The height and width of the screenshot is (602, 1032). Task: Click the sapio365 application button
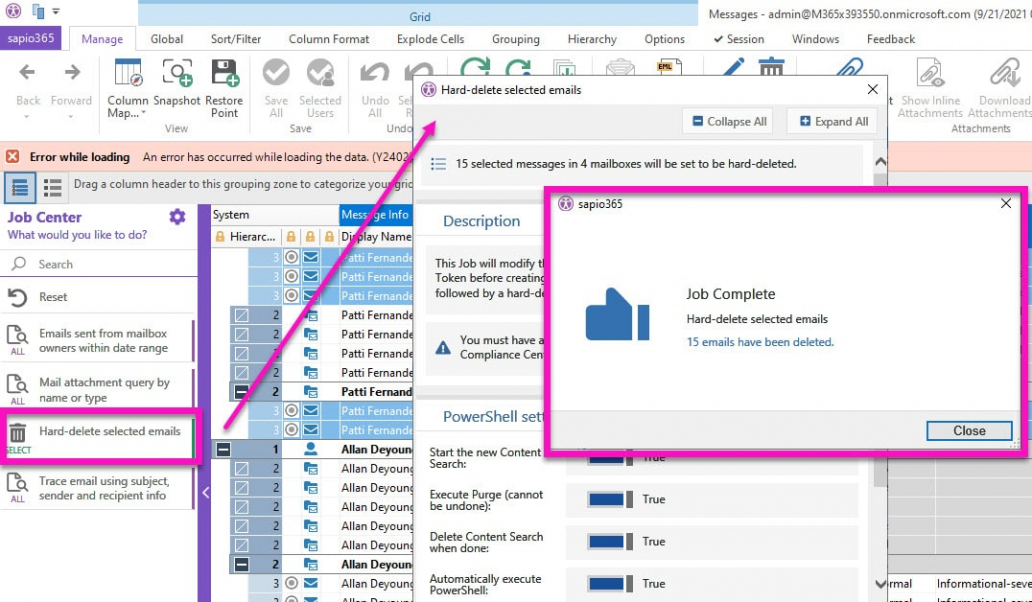pos(31,38)
